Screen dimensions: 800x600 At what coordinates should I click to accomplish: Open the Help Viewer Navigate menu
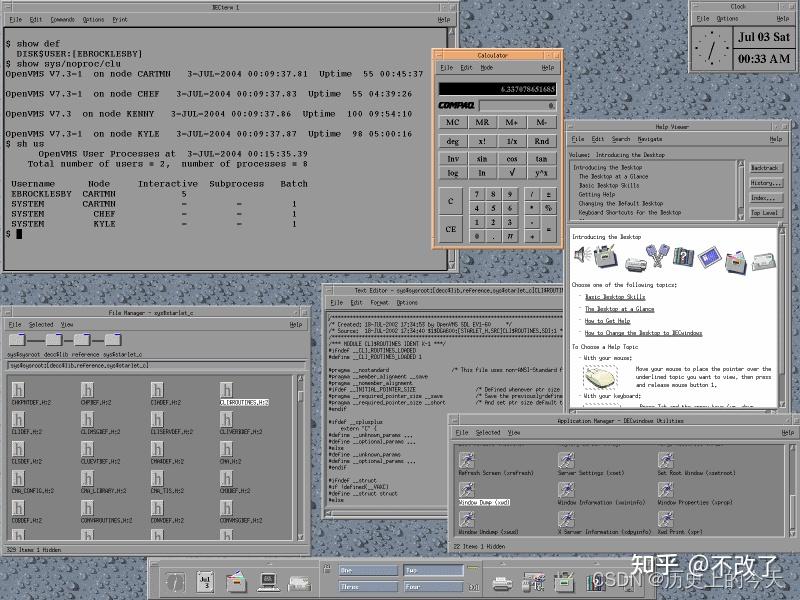[x=650, y=139]
